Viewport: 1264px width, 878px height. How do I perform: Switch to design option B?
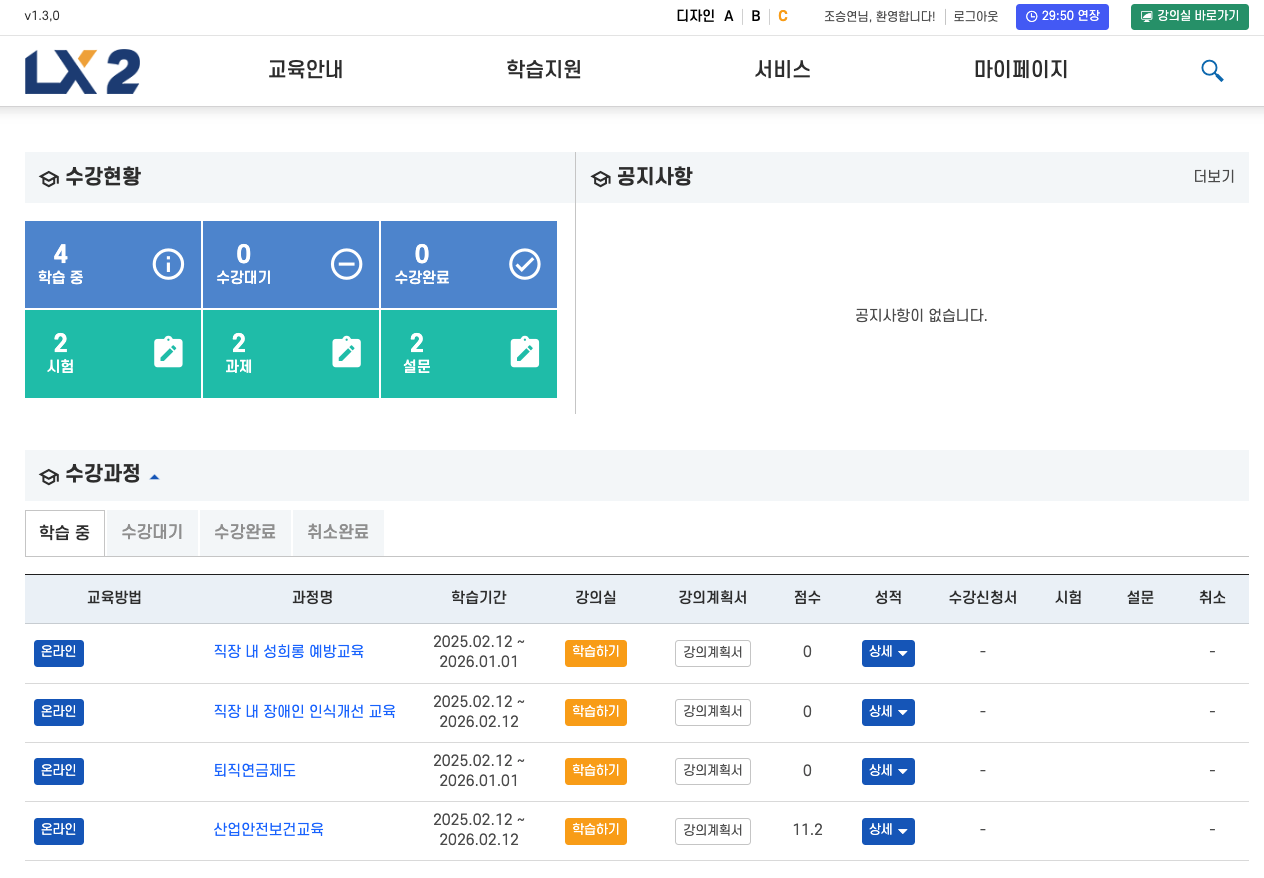click(756, 16)
